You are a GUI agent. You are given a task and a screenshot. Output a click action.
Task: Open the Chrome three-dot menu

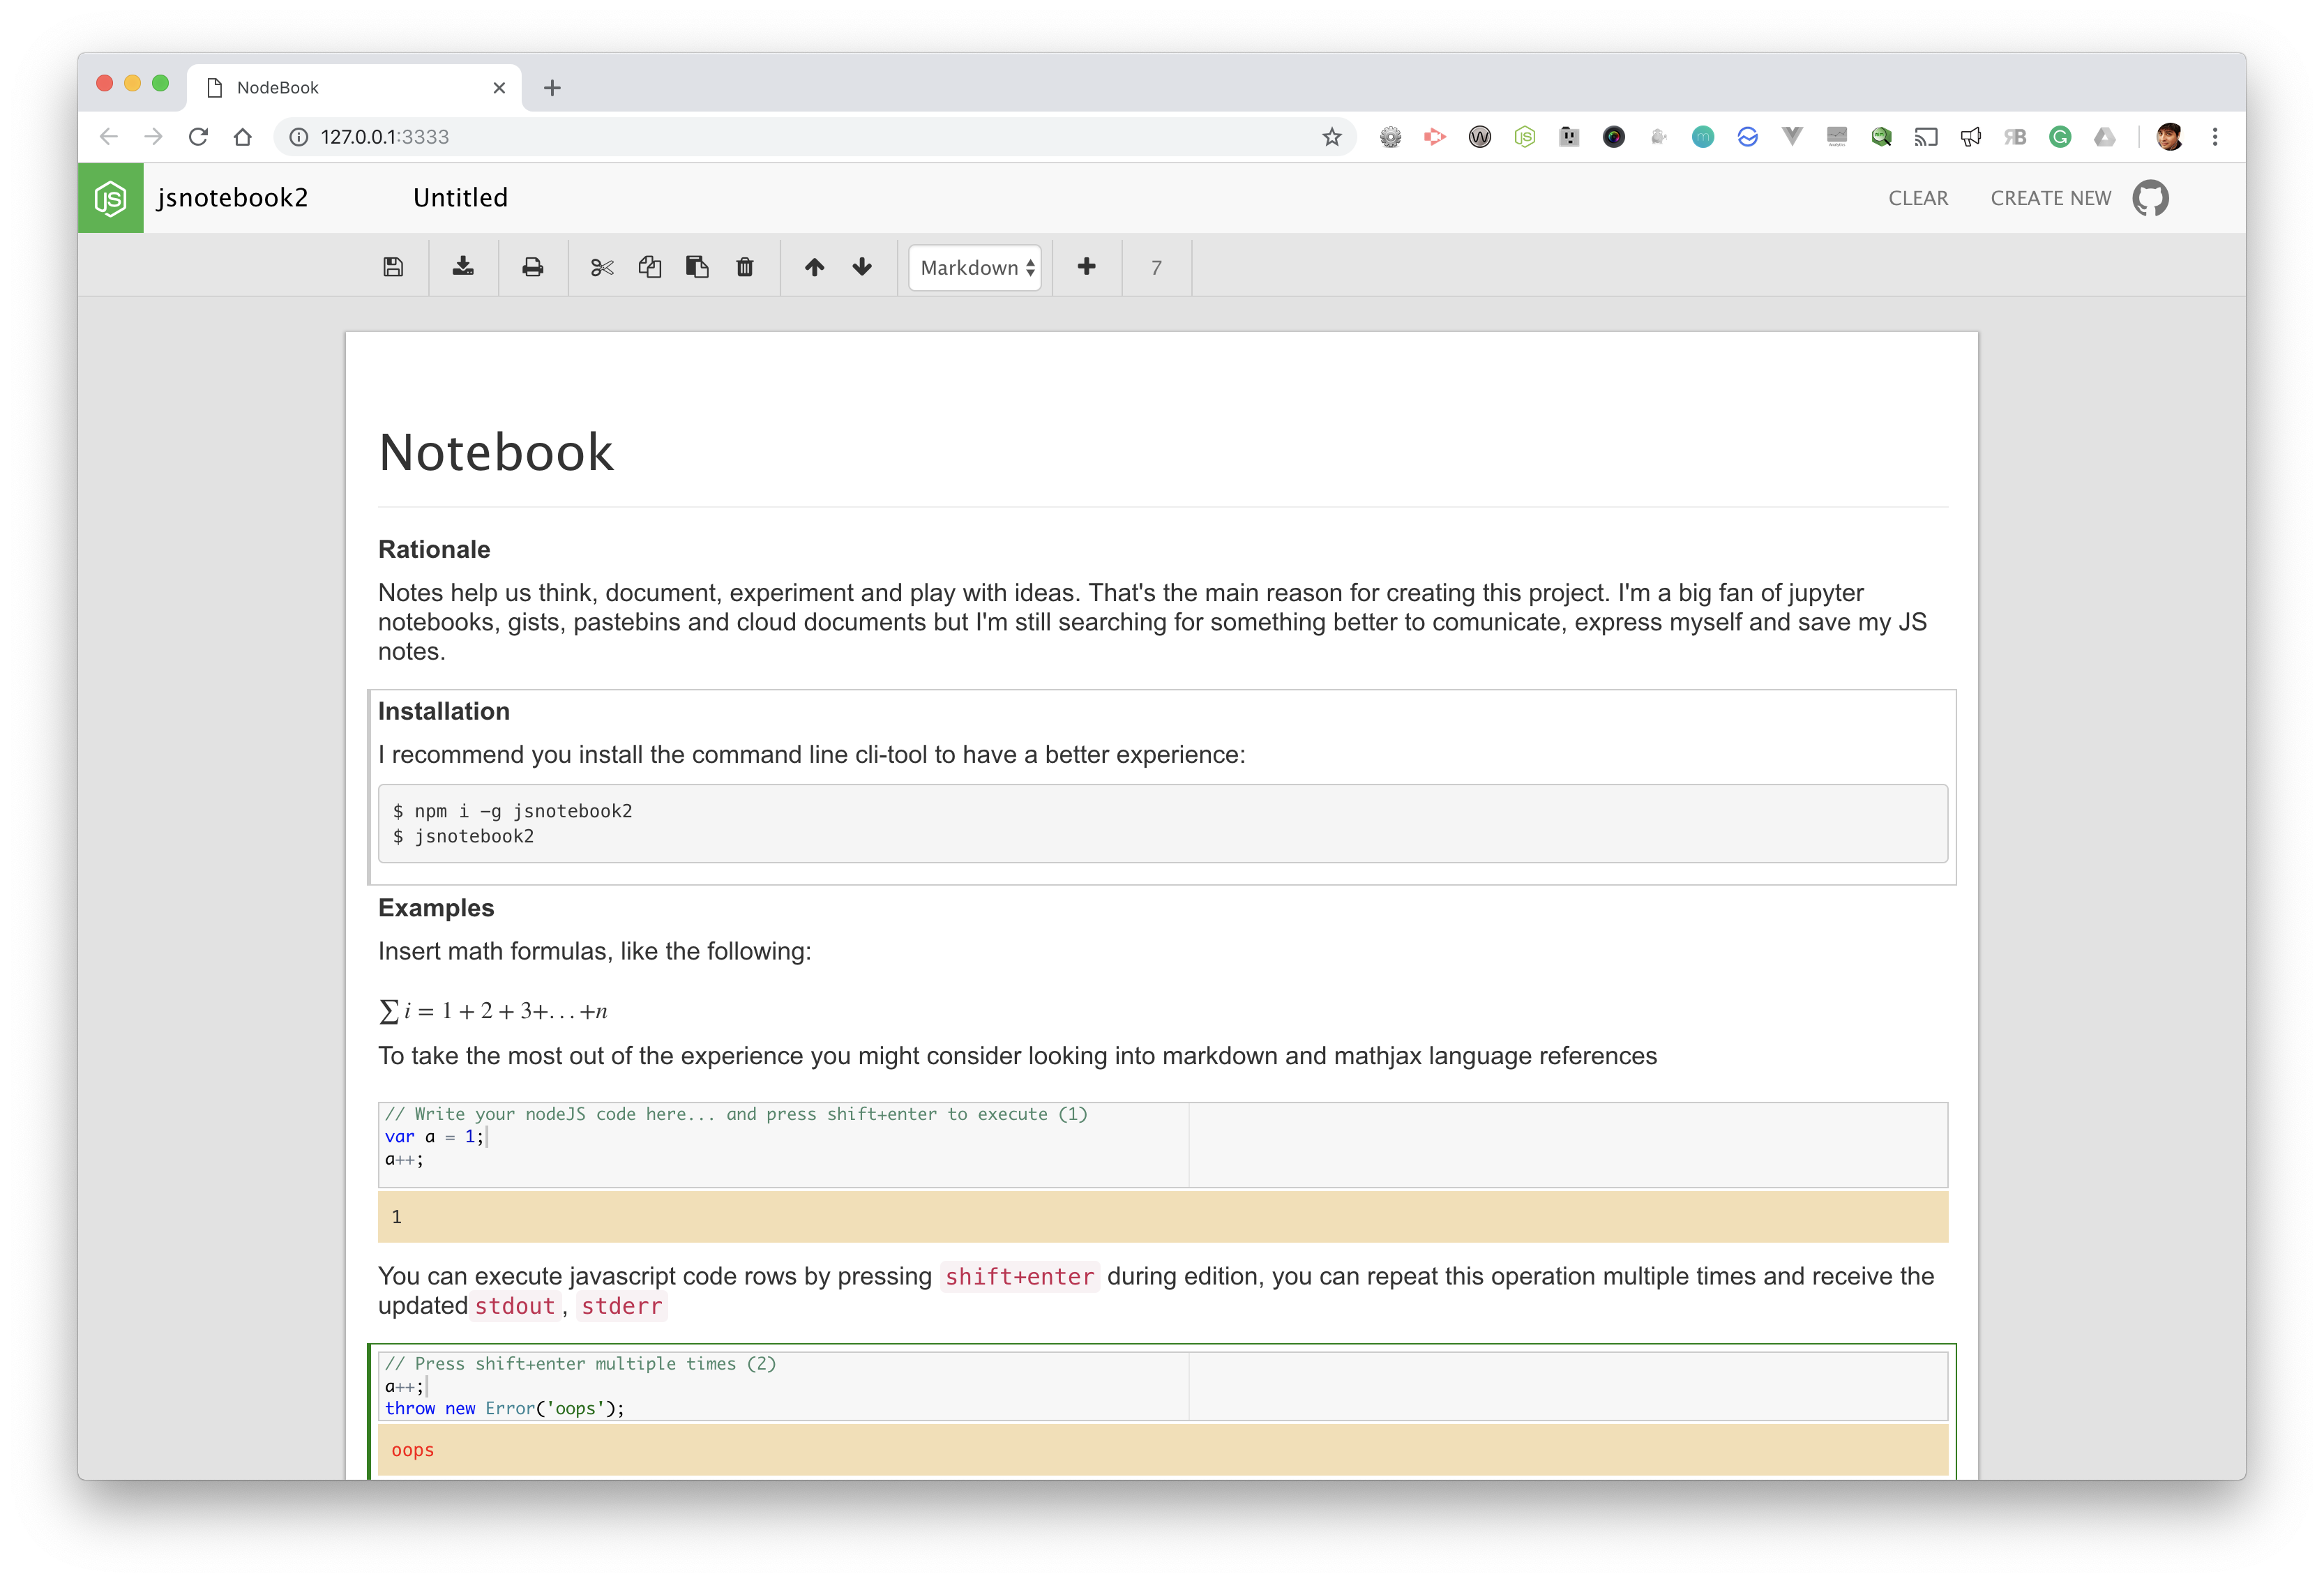tap(2215, 137)
